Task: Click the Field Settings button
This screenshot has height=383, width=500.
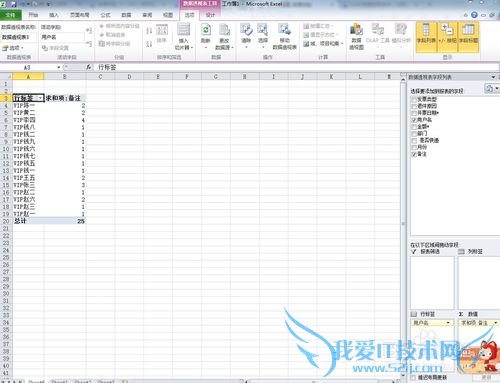Action: [55, 48]
